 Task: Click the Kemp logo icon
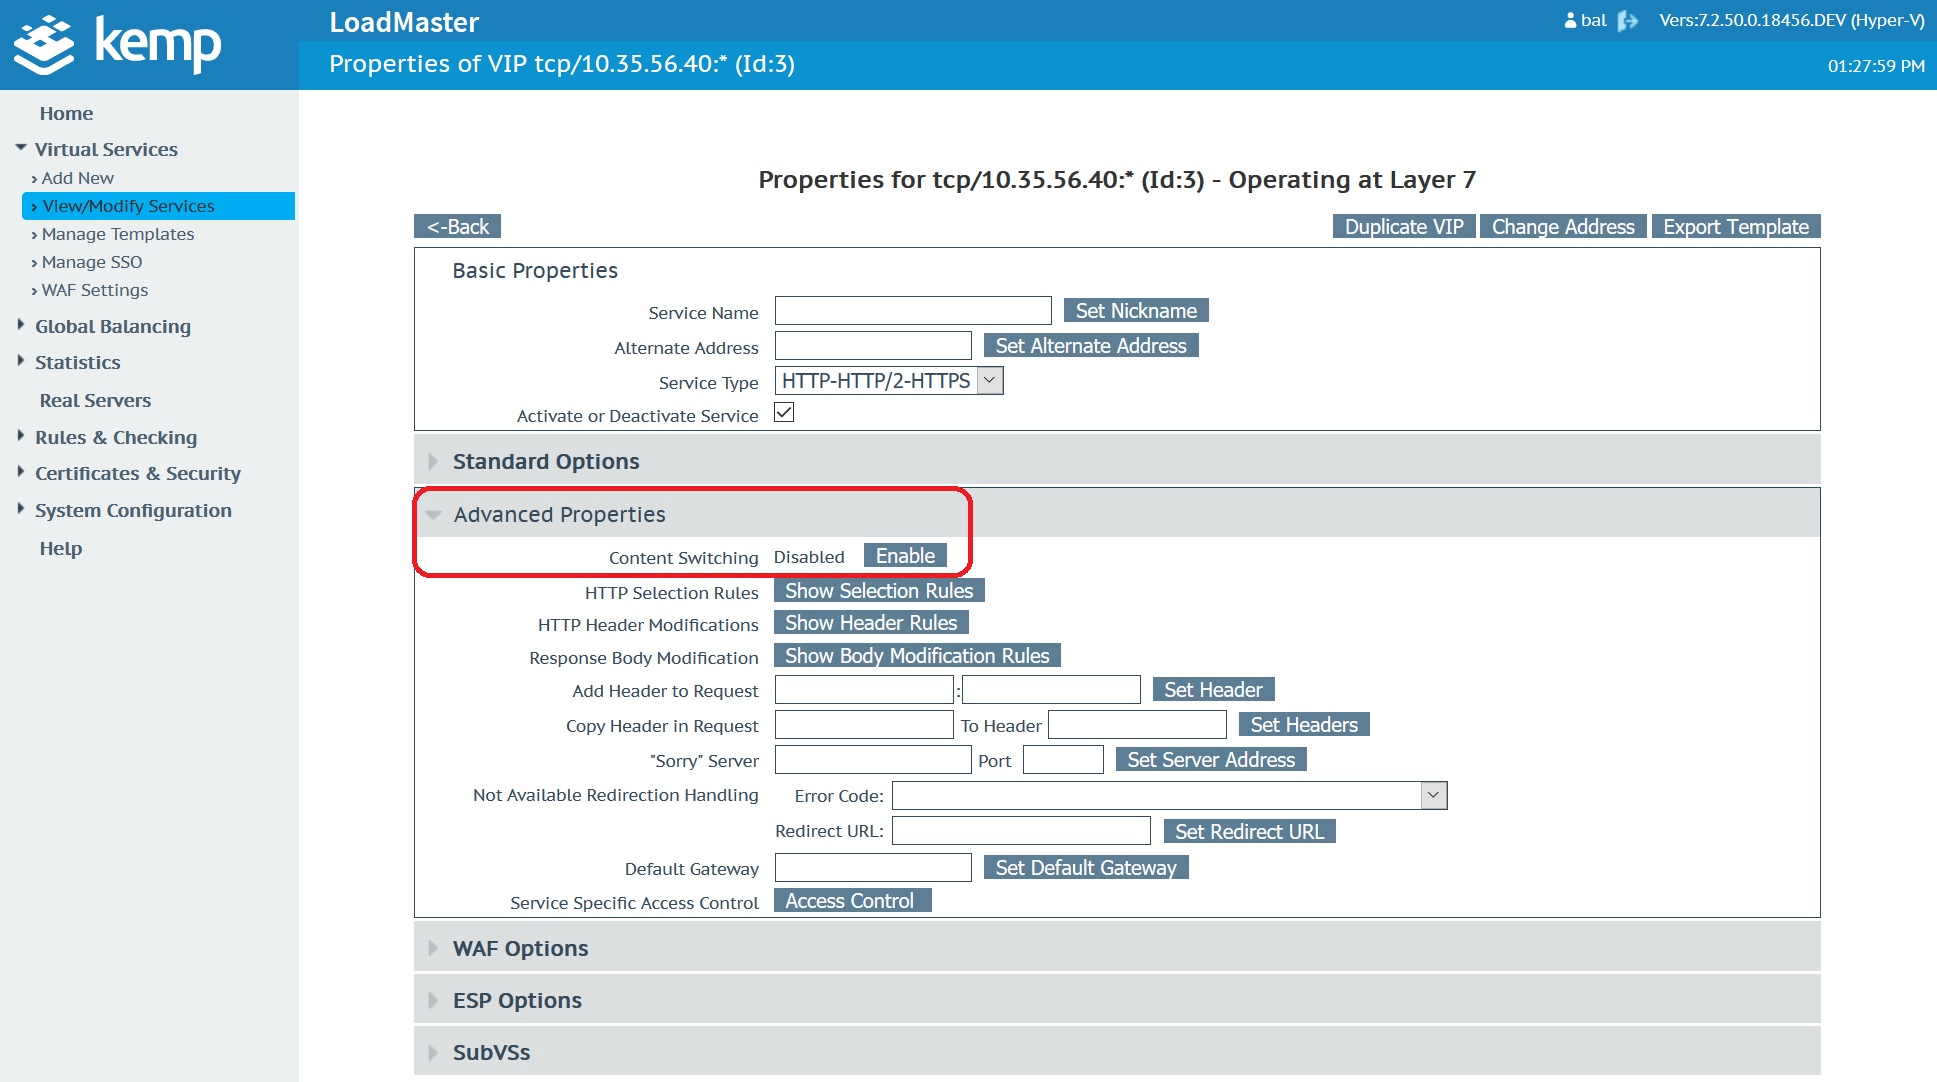click(x=44, y=45)
